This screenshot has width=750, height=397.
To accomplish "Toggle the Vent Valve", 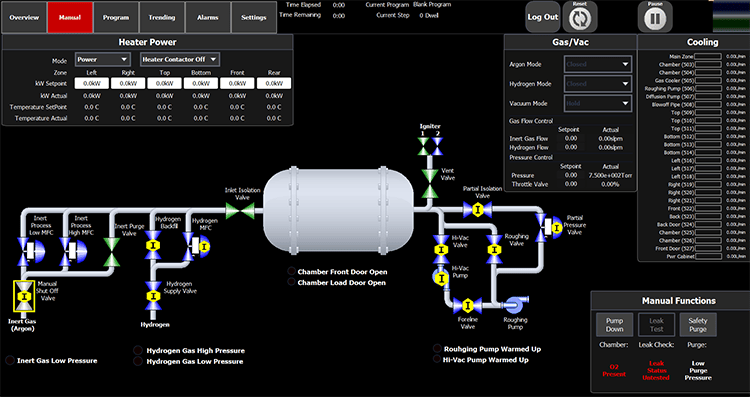I will click(x=430, y=183).
